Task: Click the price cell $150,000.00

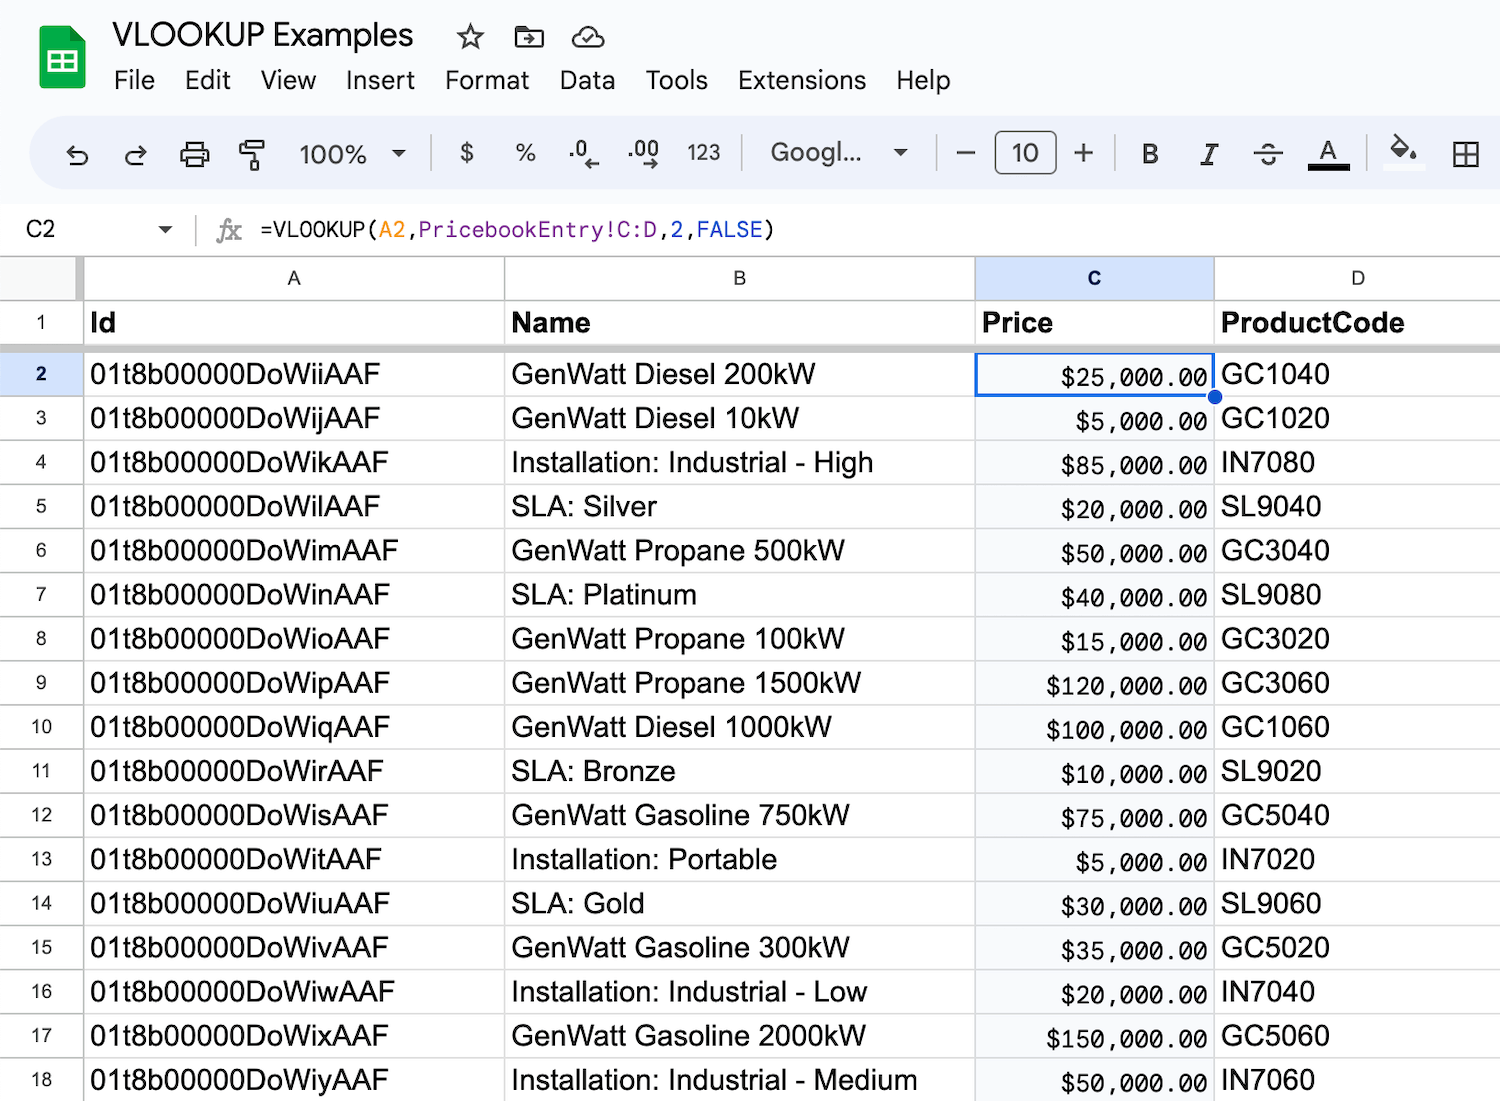Action: click(1094, 1036)
